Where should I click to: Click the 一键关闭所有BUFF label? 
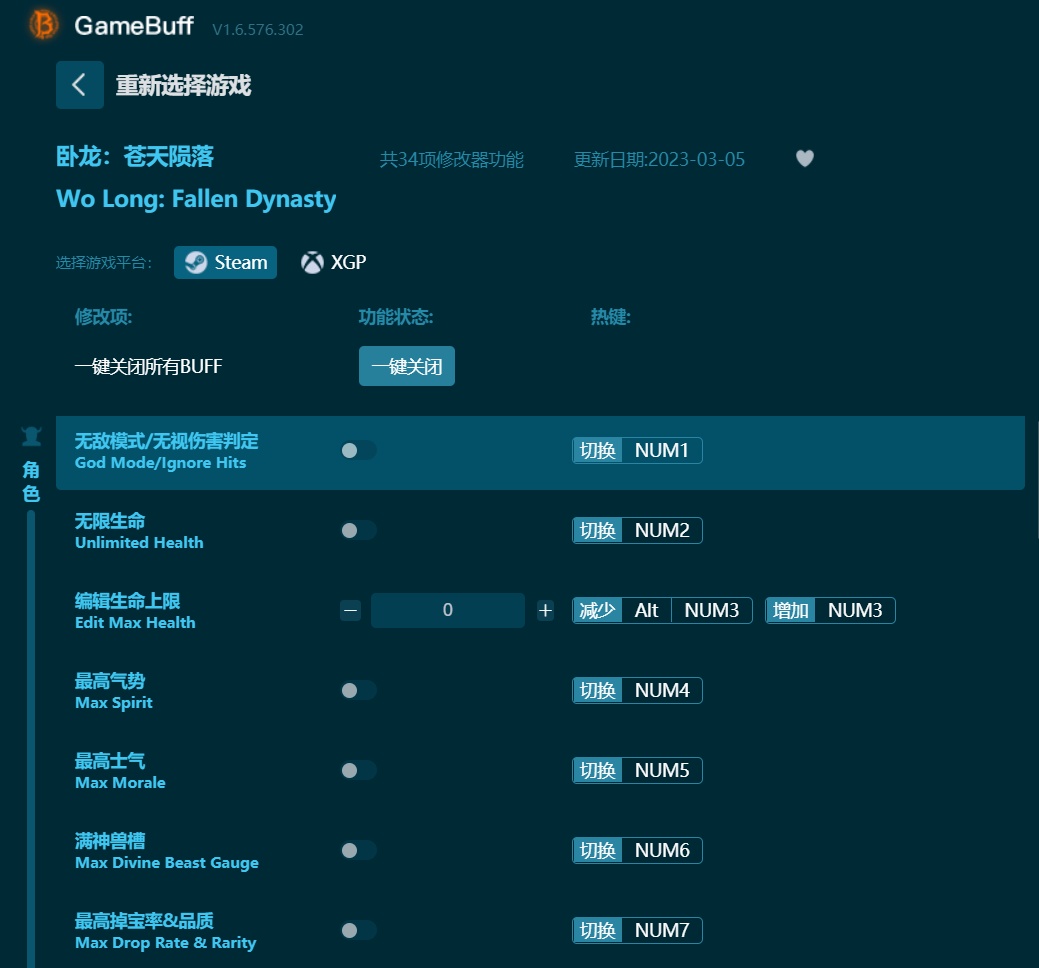click(x=148, y=366)
